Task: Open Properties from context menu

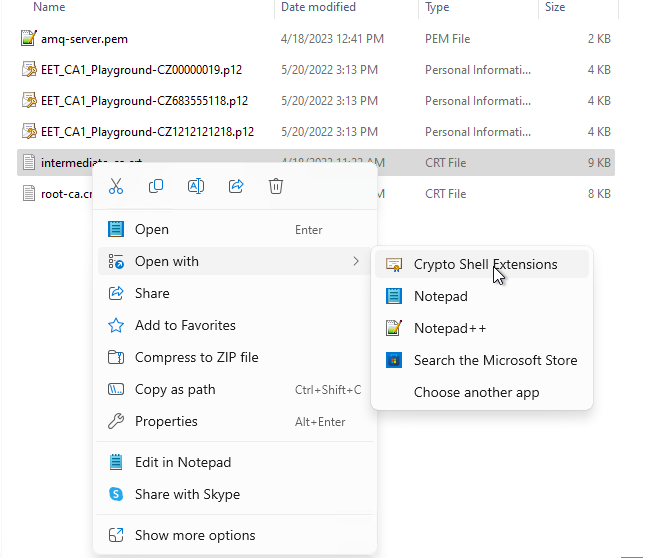Action: [x=166, y=421]
